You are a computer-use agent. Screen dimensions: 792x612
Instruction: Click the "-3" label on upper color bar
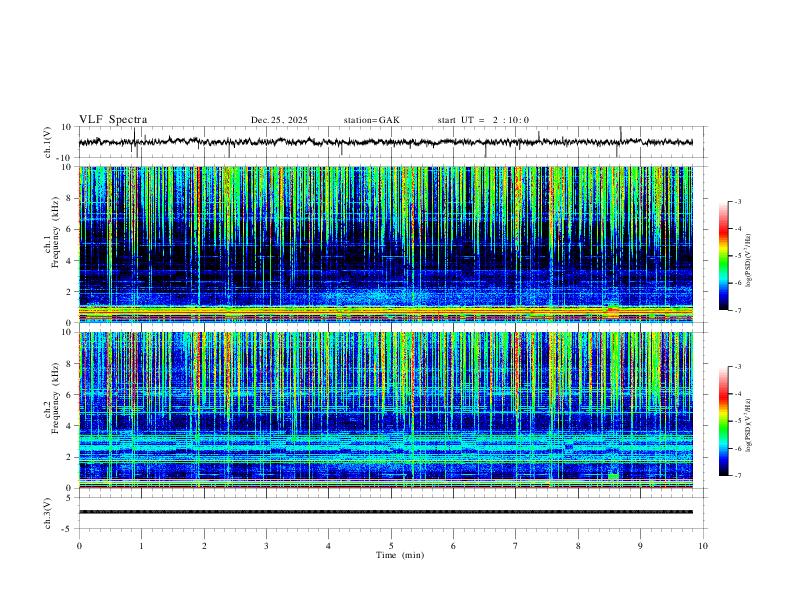[x=737, y=201]
